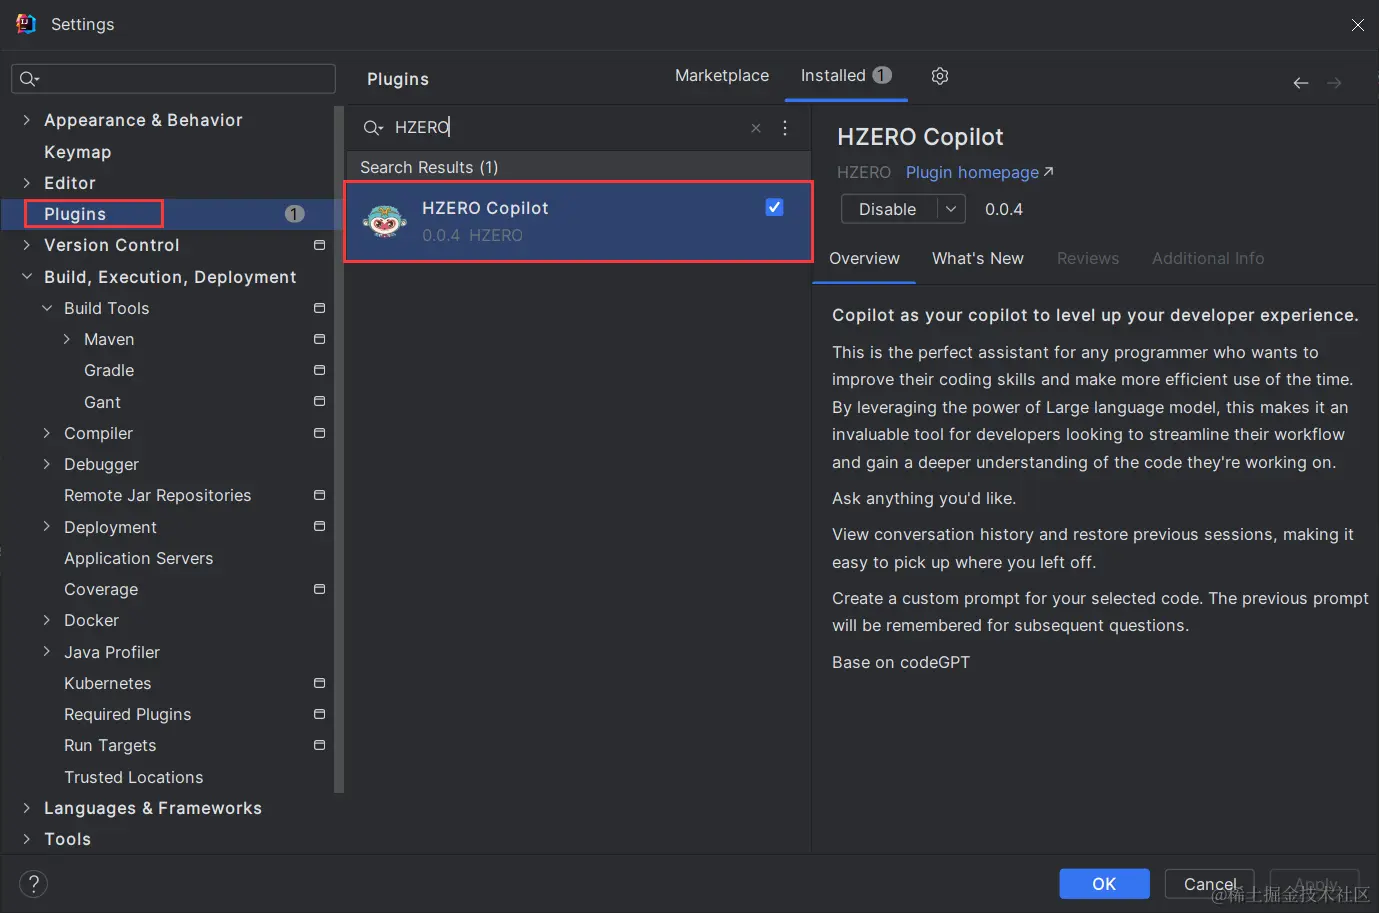Expand the Version Control section
This screenshot has height=913, width=1379.
point(26,245)
